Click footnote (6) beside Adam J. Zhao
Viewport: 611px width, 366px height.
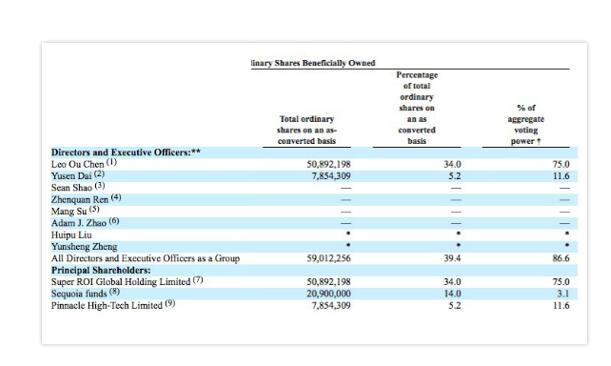pos(114,221)
